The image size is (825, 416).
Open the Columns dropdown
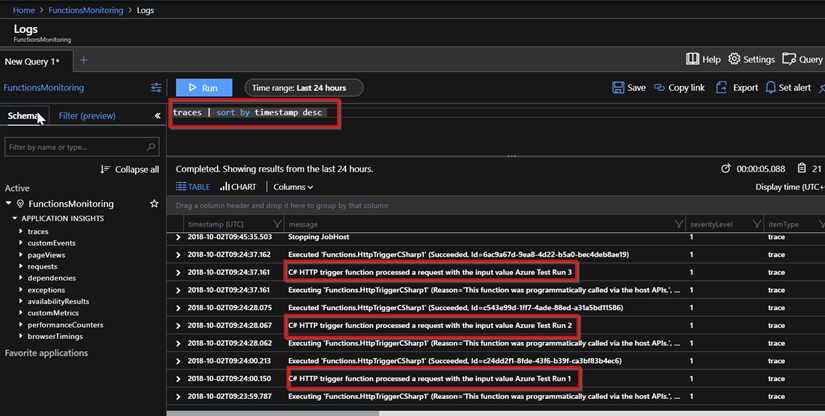tap(293, 187)
